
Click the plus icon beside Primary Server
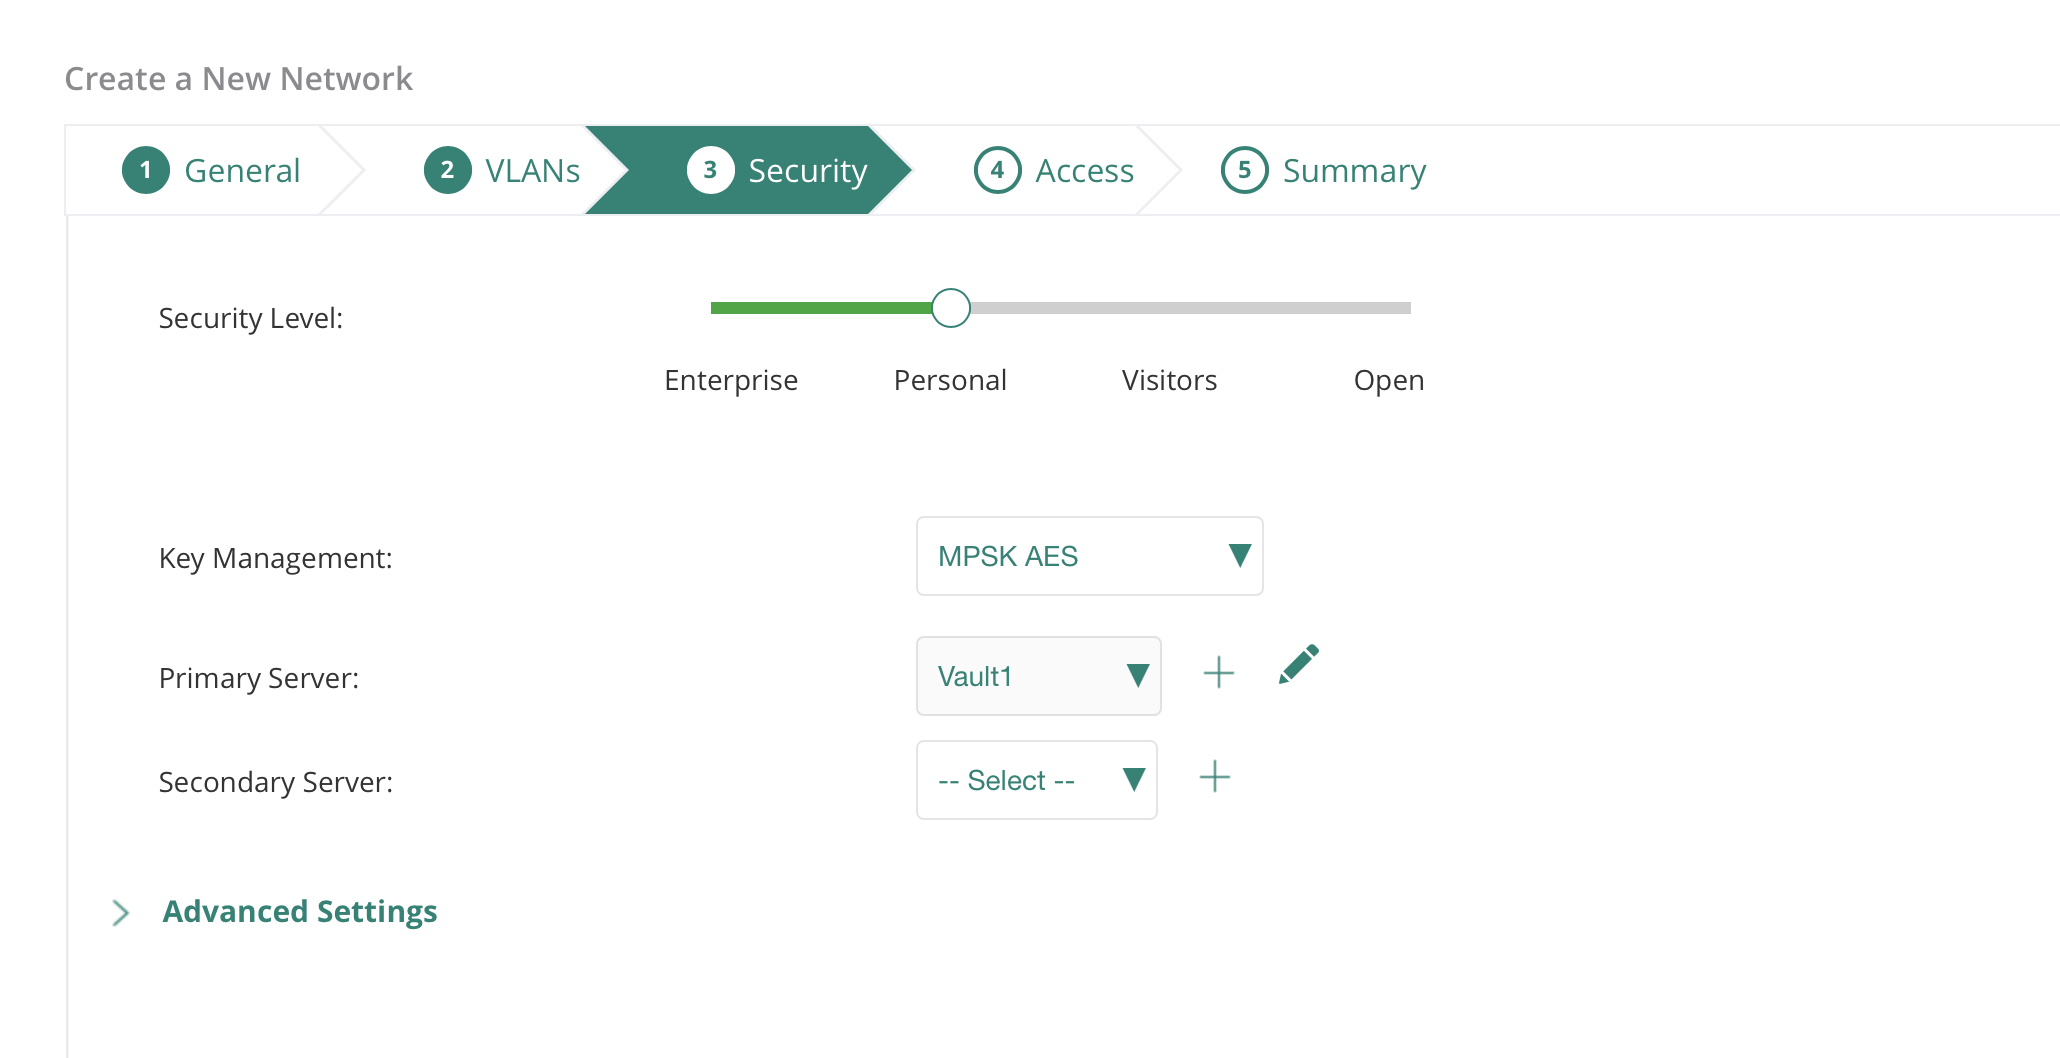coord(1218,673)
